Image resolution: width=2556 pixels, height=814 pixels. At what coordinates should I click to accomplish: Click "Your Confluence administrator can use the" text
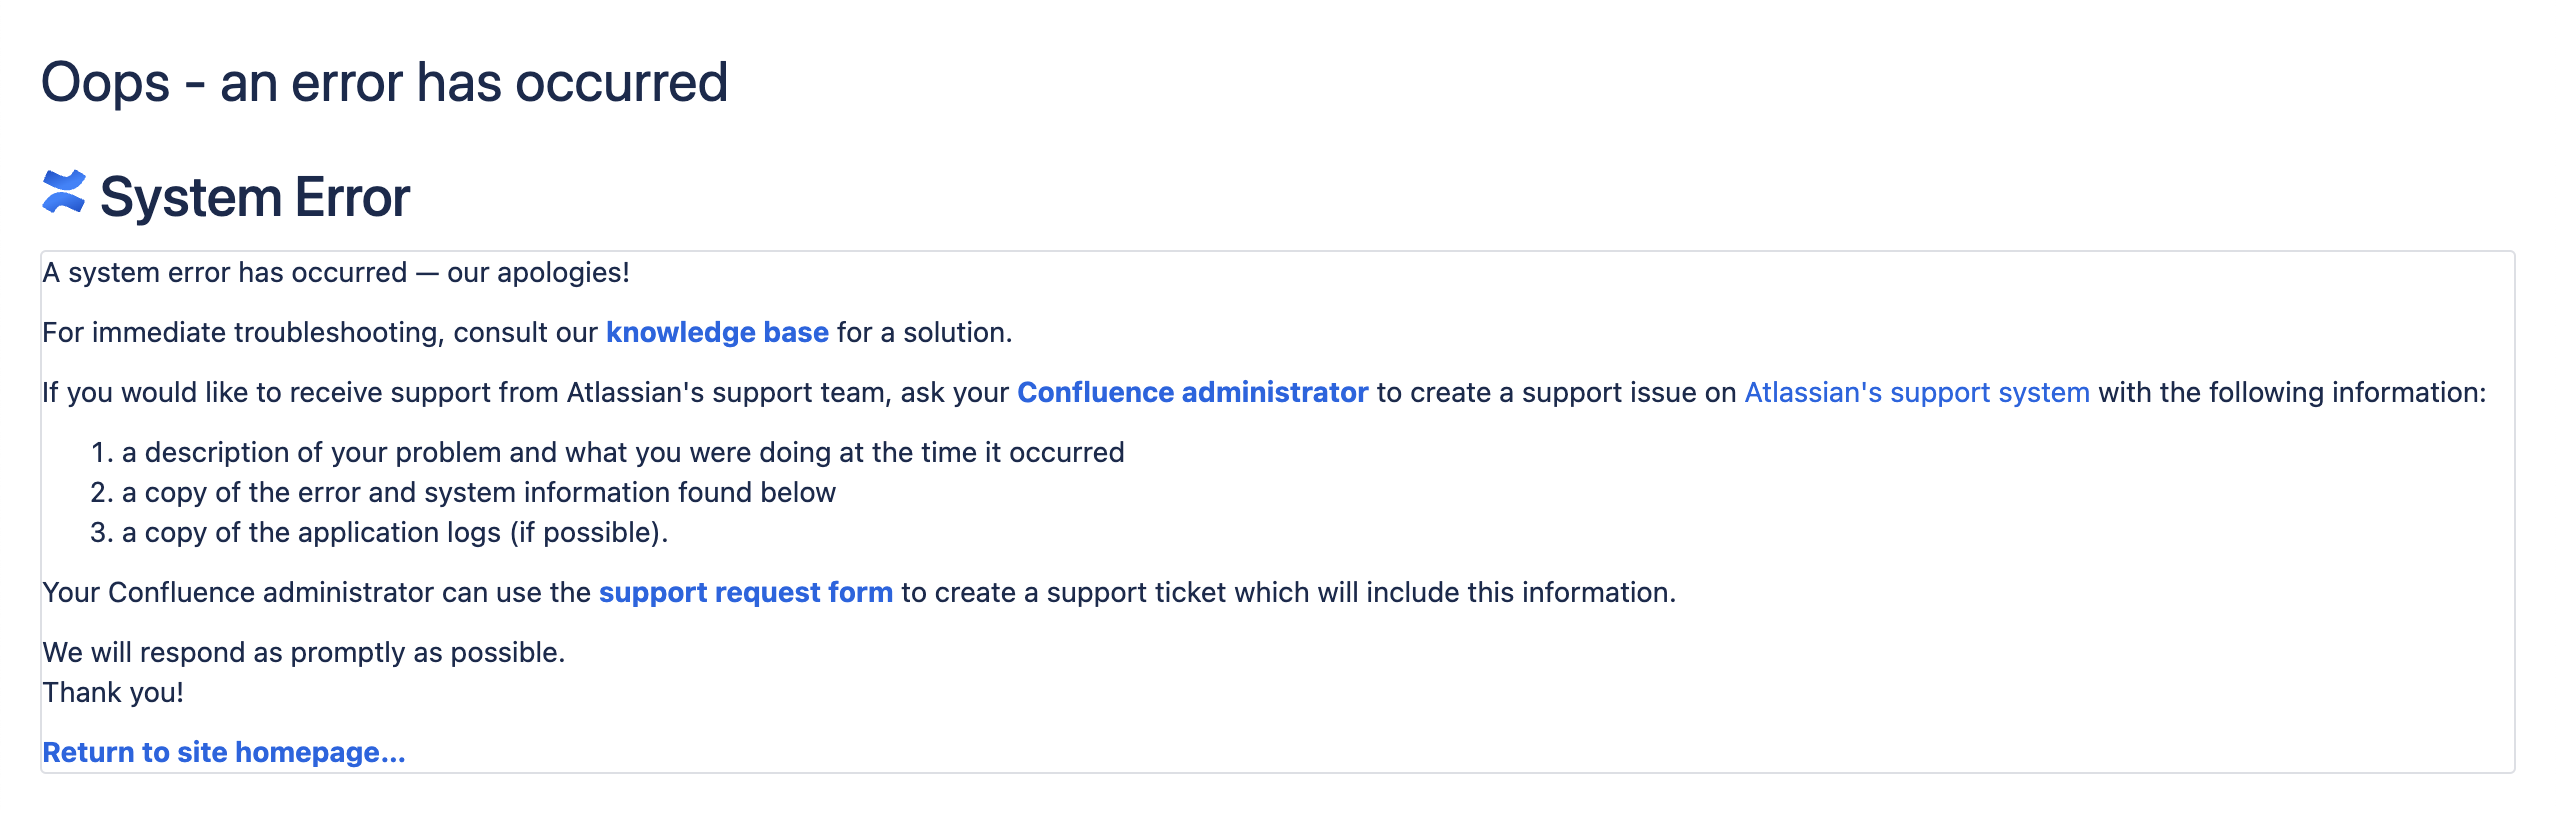(x=316, y=593)
